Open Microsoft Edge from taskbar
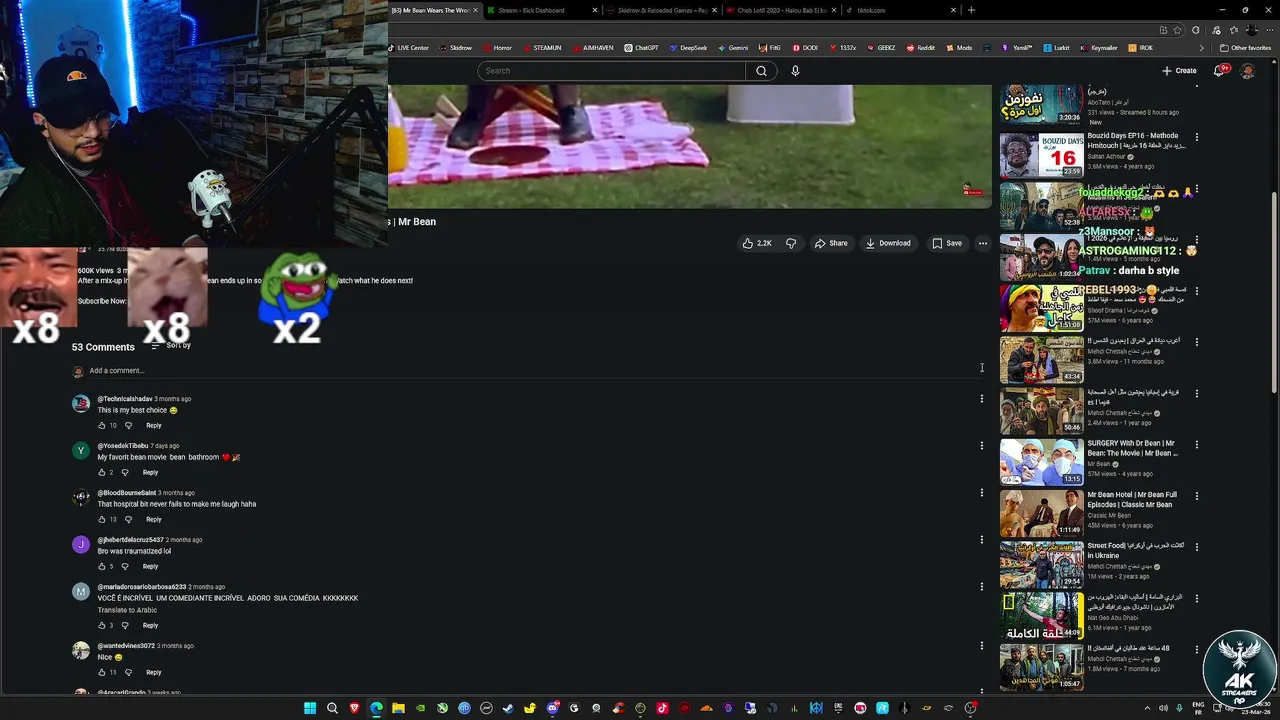Screen dimensions: 1280x720 (x=376, y=709)
